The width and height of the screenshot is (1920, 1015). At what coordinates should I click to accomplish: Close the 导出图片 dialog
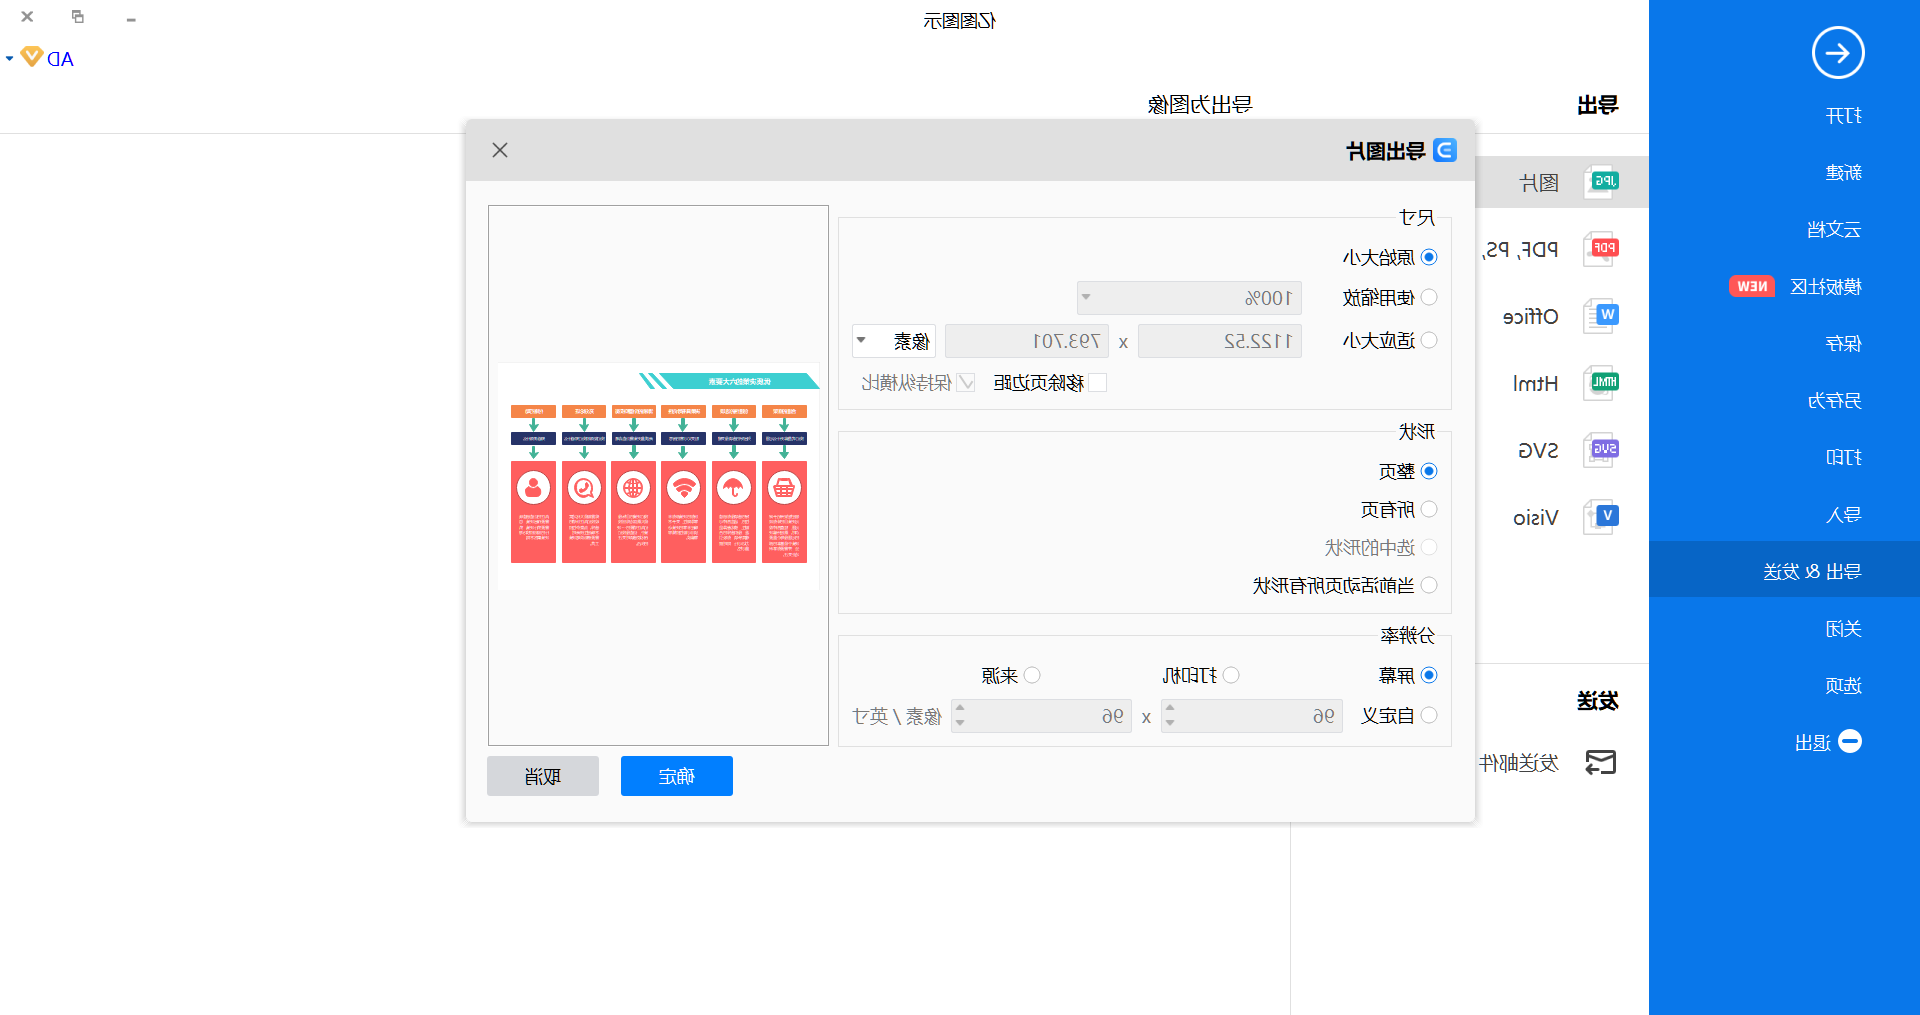coord(500,150)
